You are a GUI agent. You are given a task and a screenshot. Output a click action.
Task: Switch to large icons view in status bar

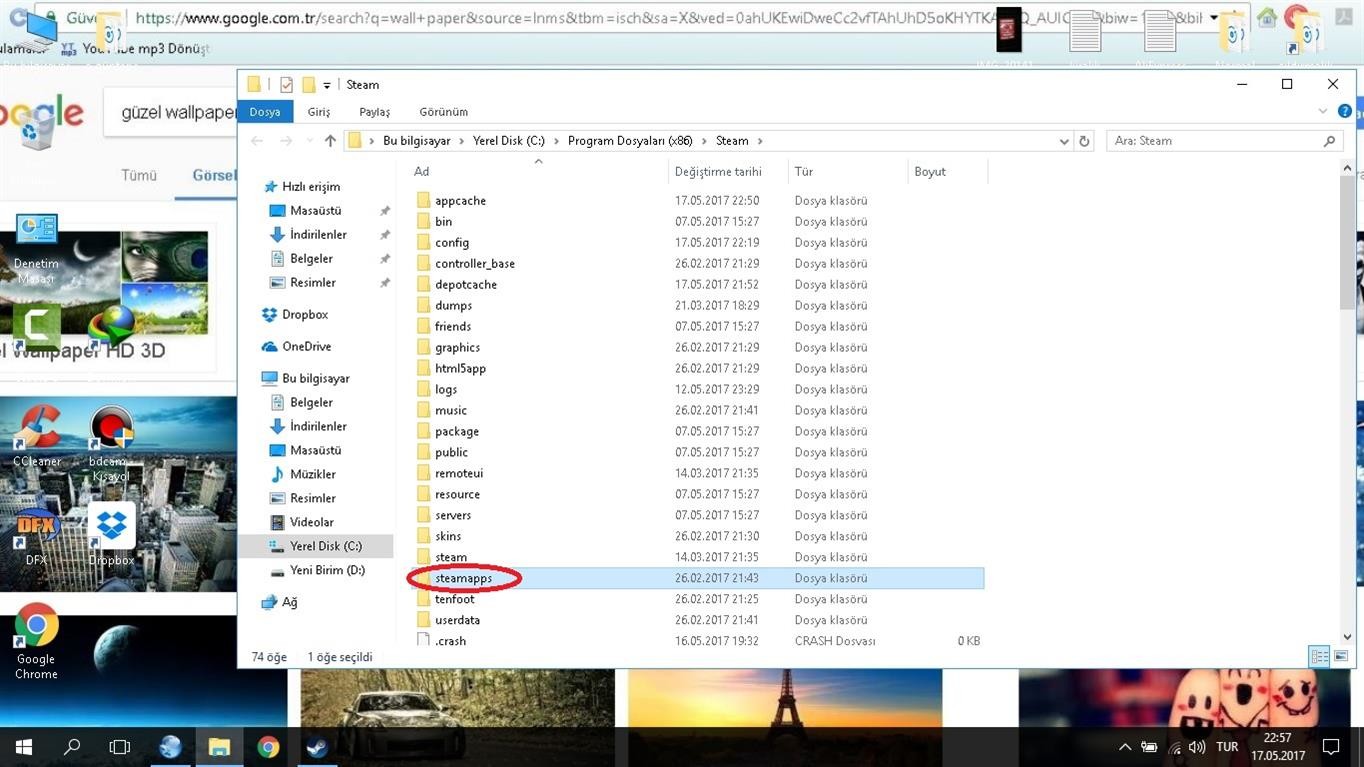point(1341,656)
